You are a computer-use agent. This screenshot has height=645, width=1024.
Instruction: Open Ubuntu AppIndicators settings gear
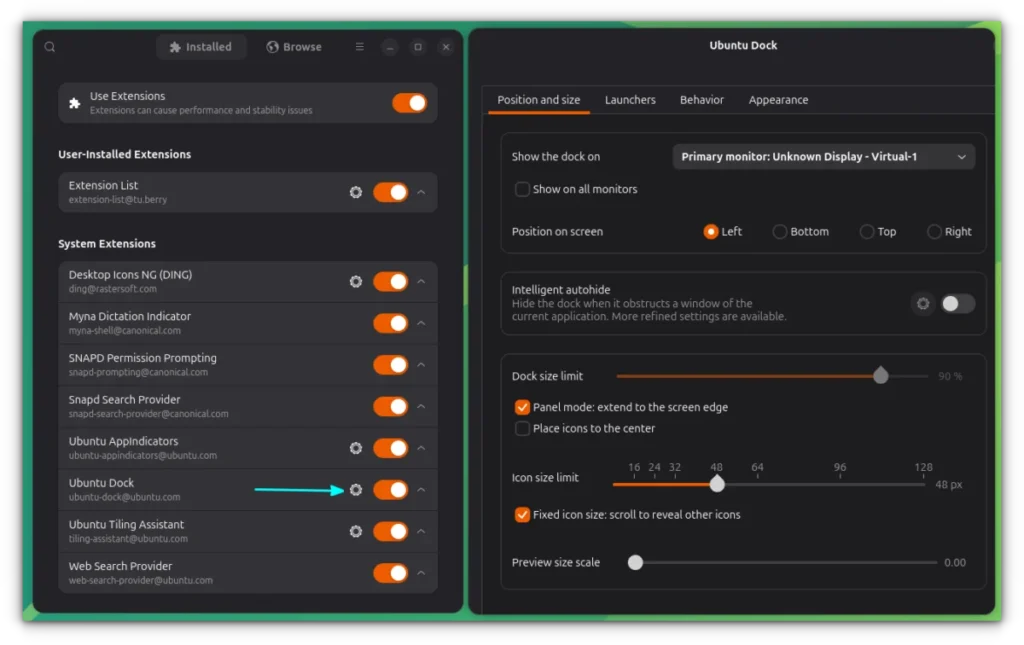[356, 448]
